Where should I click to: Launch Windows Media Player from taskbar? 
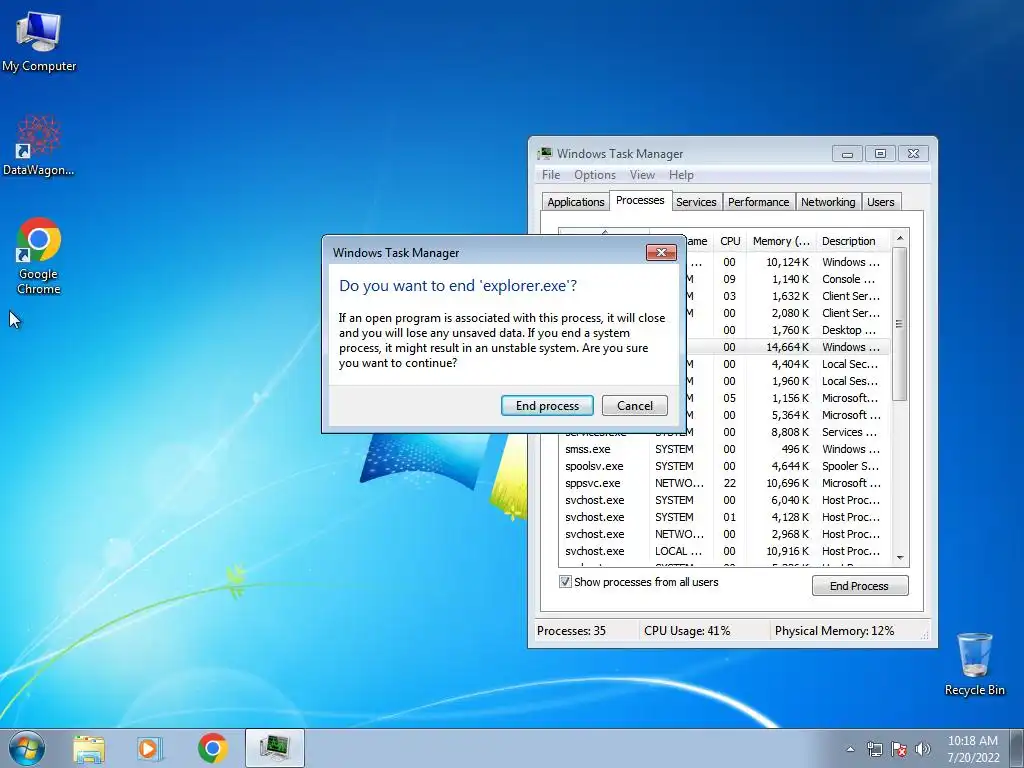150,749
